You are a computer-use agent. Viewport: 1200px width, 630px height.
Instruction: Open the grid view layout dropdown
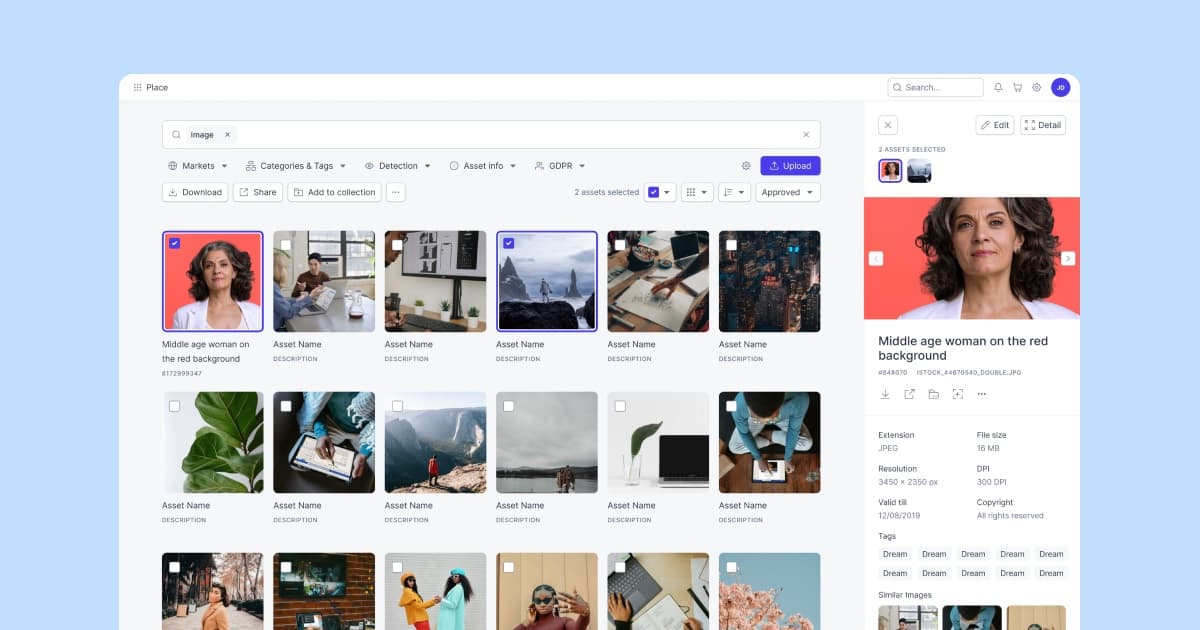click(697, 192)
